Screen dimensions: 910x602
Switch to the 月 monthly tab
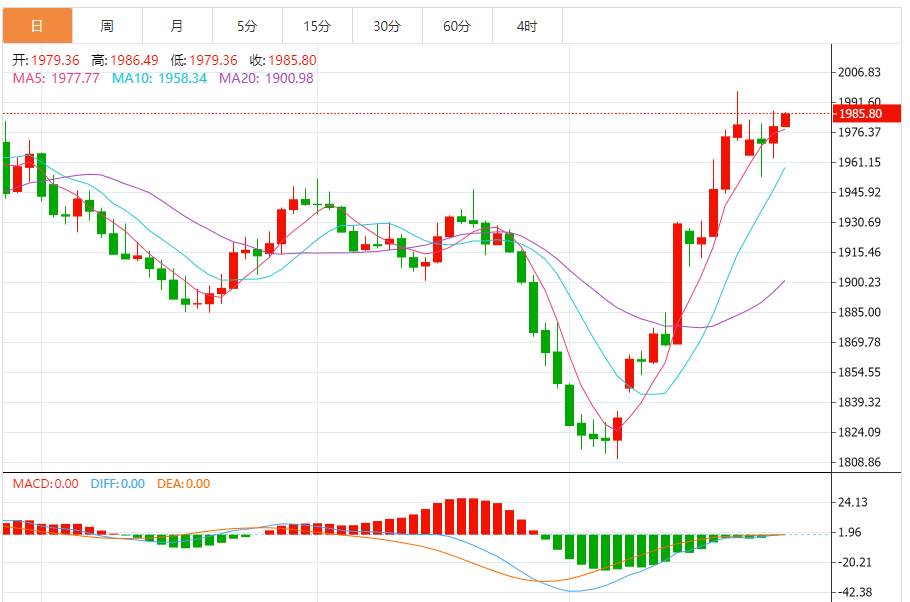click(178, 26)
